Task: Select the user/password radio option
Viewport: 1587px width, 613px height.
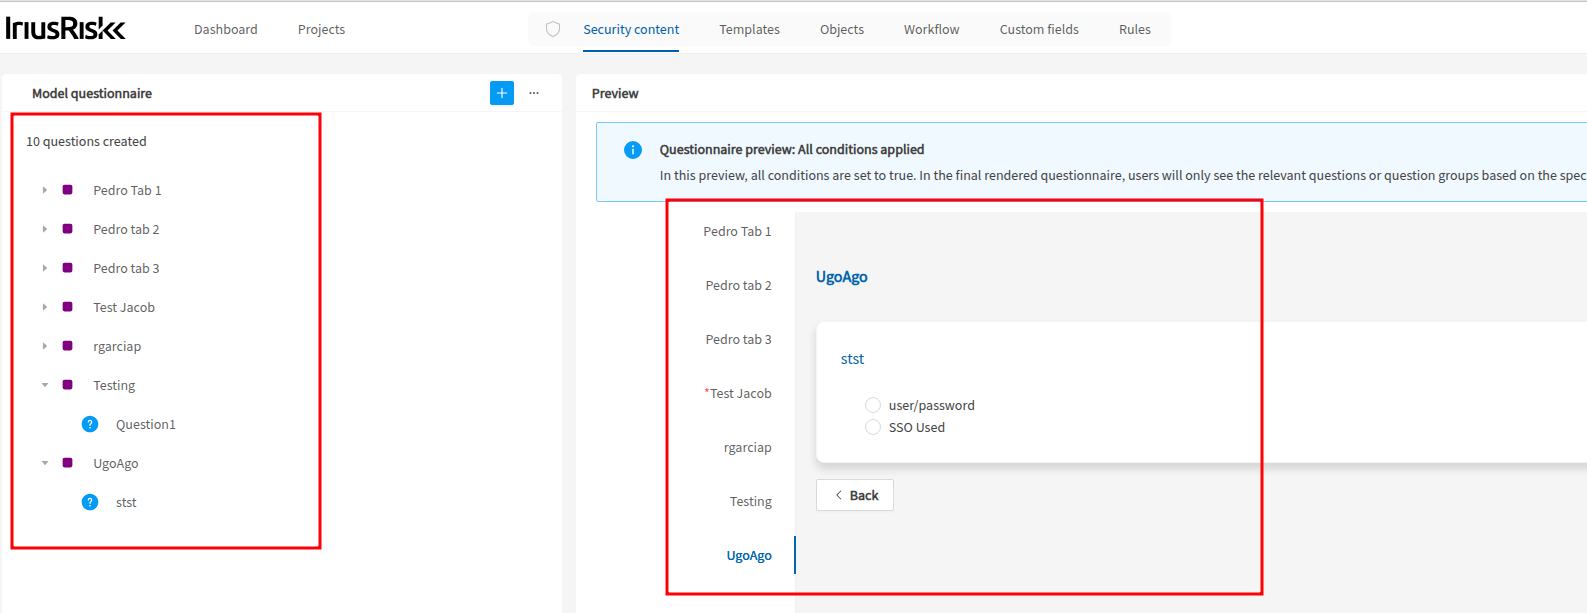Action: 873,405
